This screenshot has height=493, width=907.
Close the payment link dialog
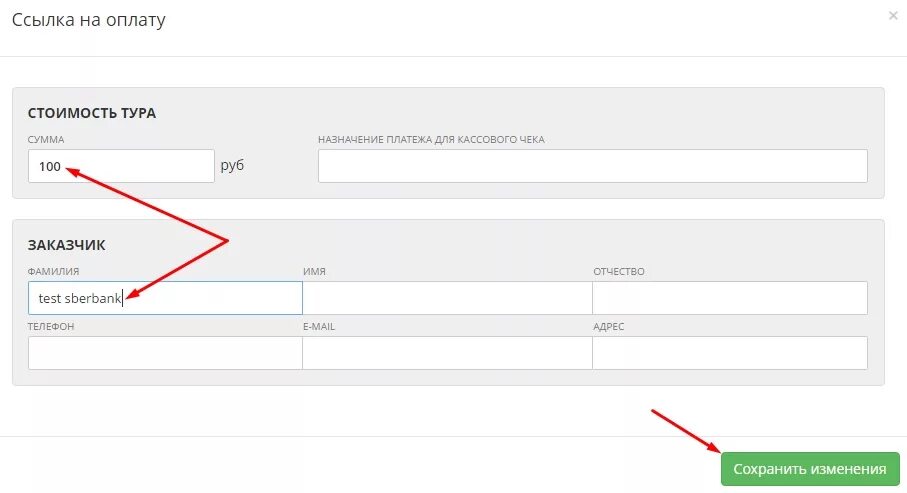coord(893,16)
